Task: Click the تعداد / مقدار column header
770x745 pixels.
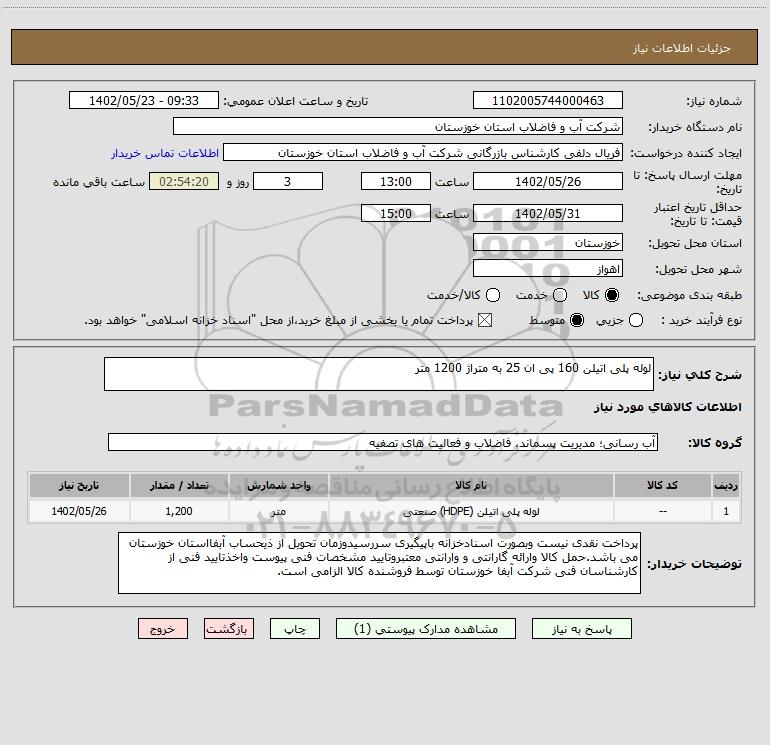Action: (x=179, y=486)
